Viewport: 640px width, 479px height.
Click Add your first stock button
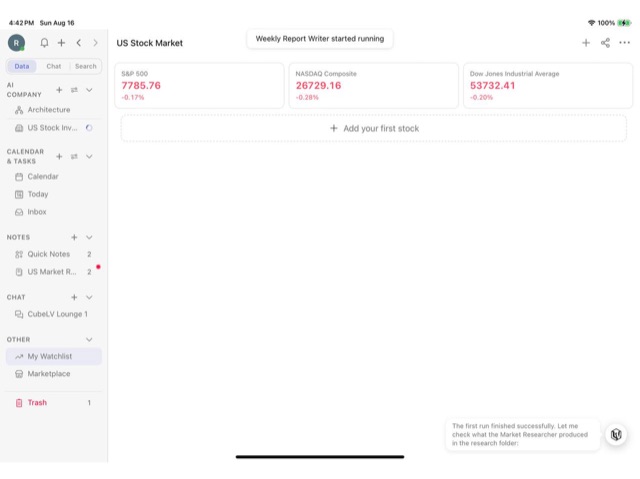[374, 129]
